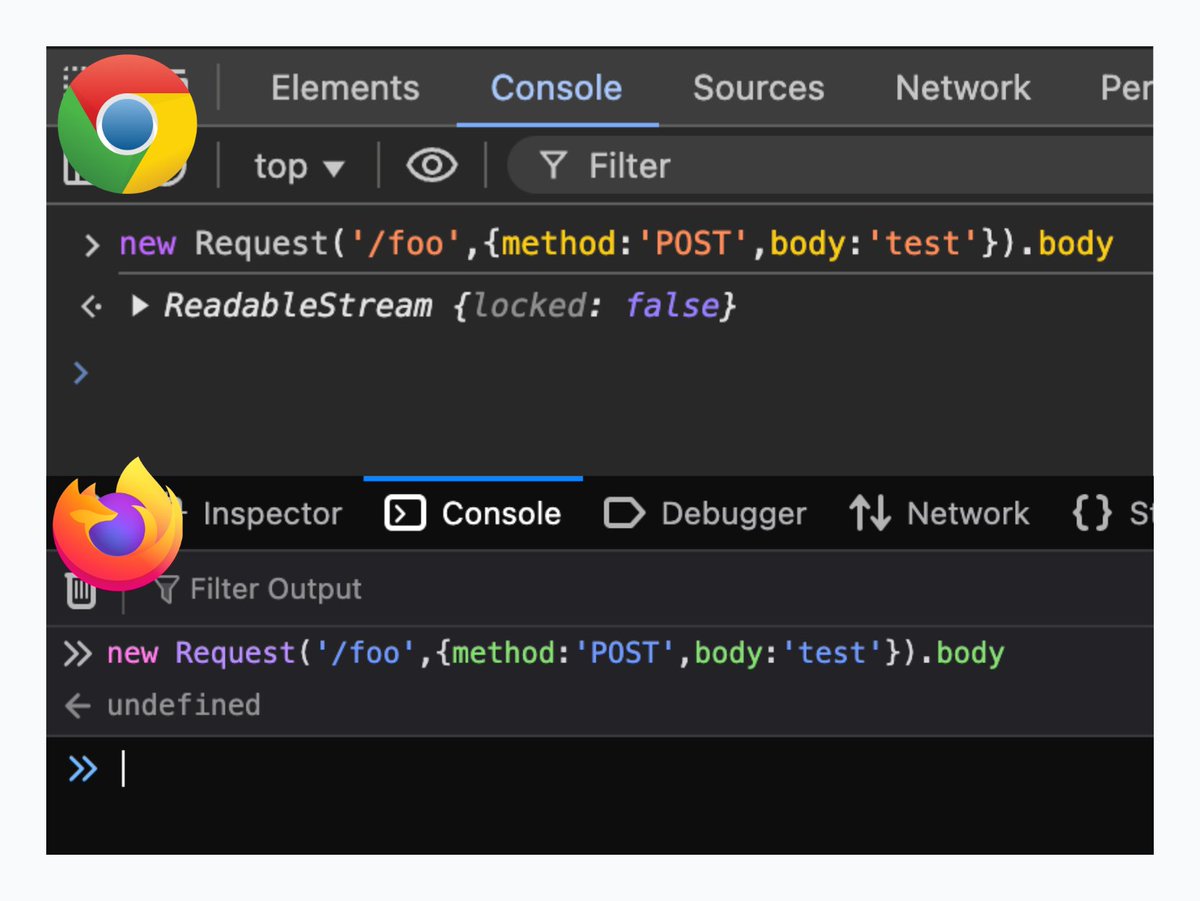This screenshot has width=1200, height=901.
Task: Expand the ReadableStream object triangle
Action: (141, 306)
